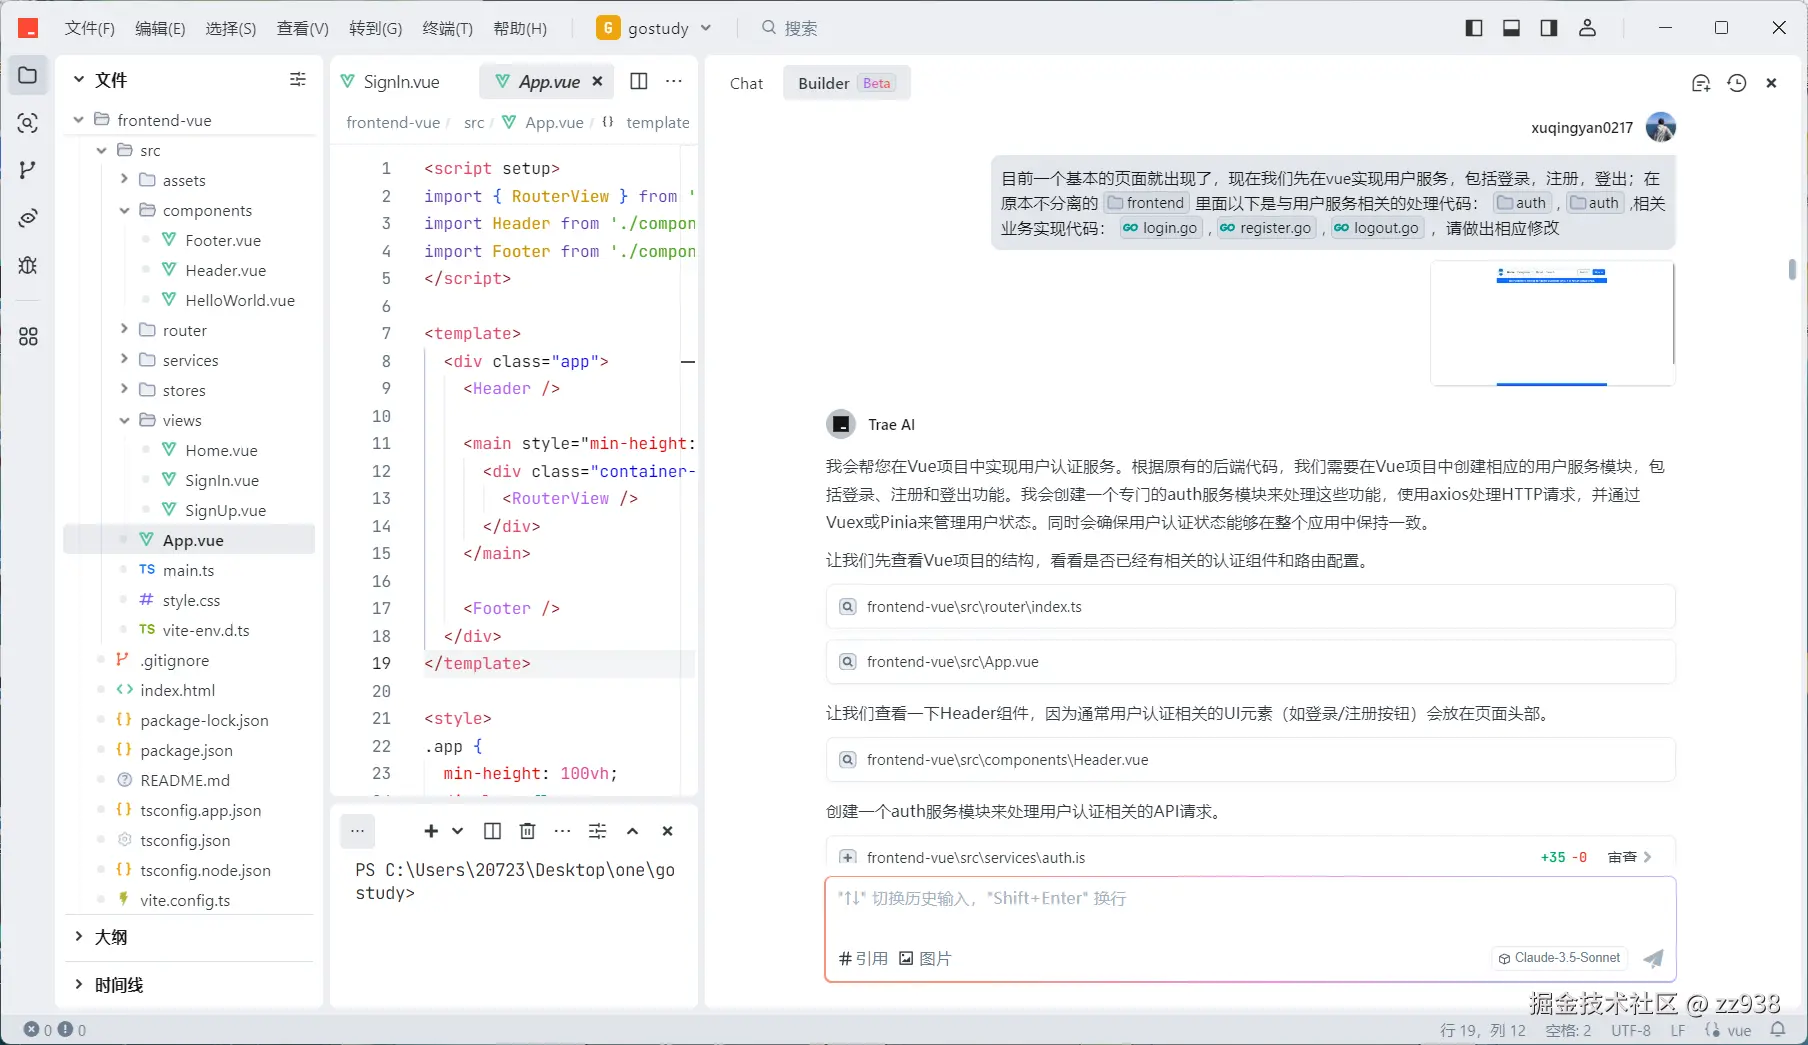Open terminal panel settings sliders icon

click(597, 831)
